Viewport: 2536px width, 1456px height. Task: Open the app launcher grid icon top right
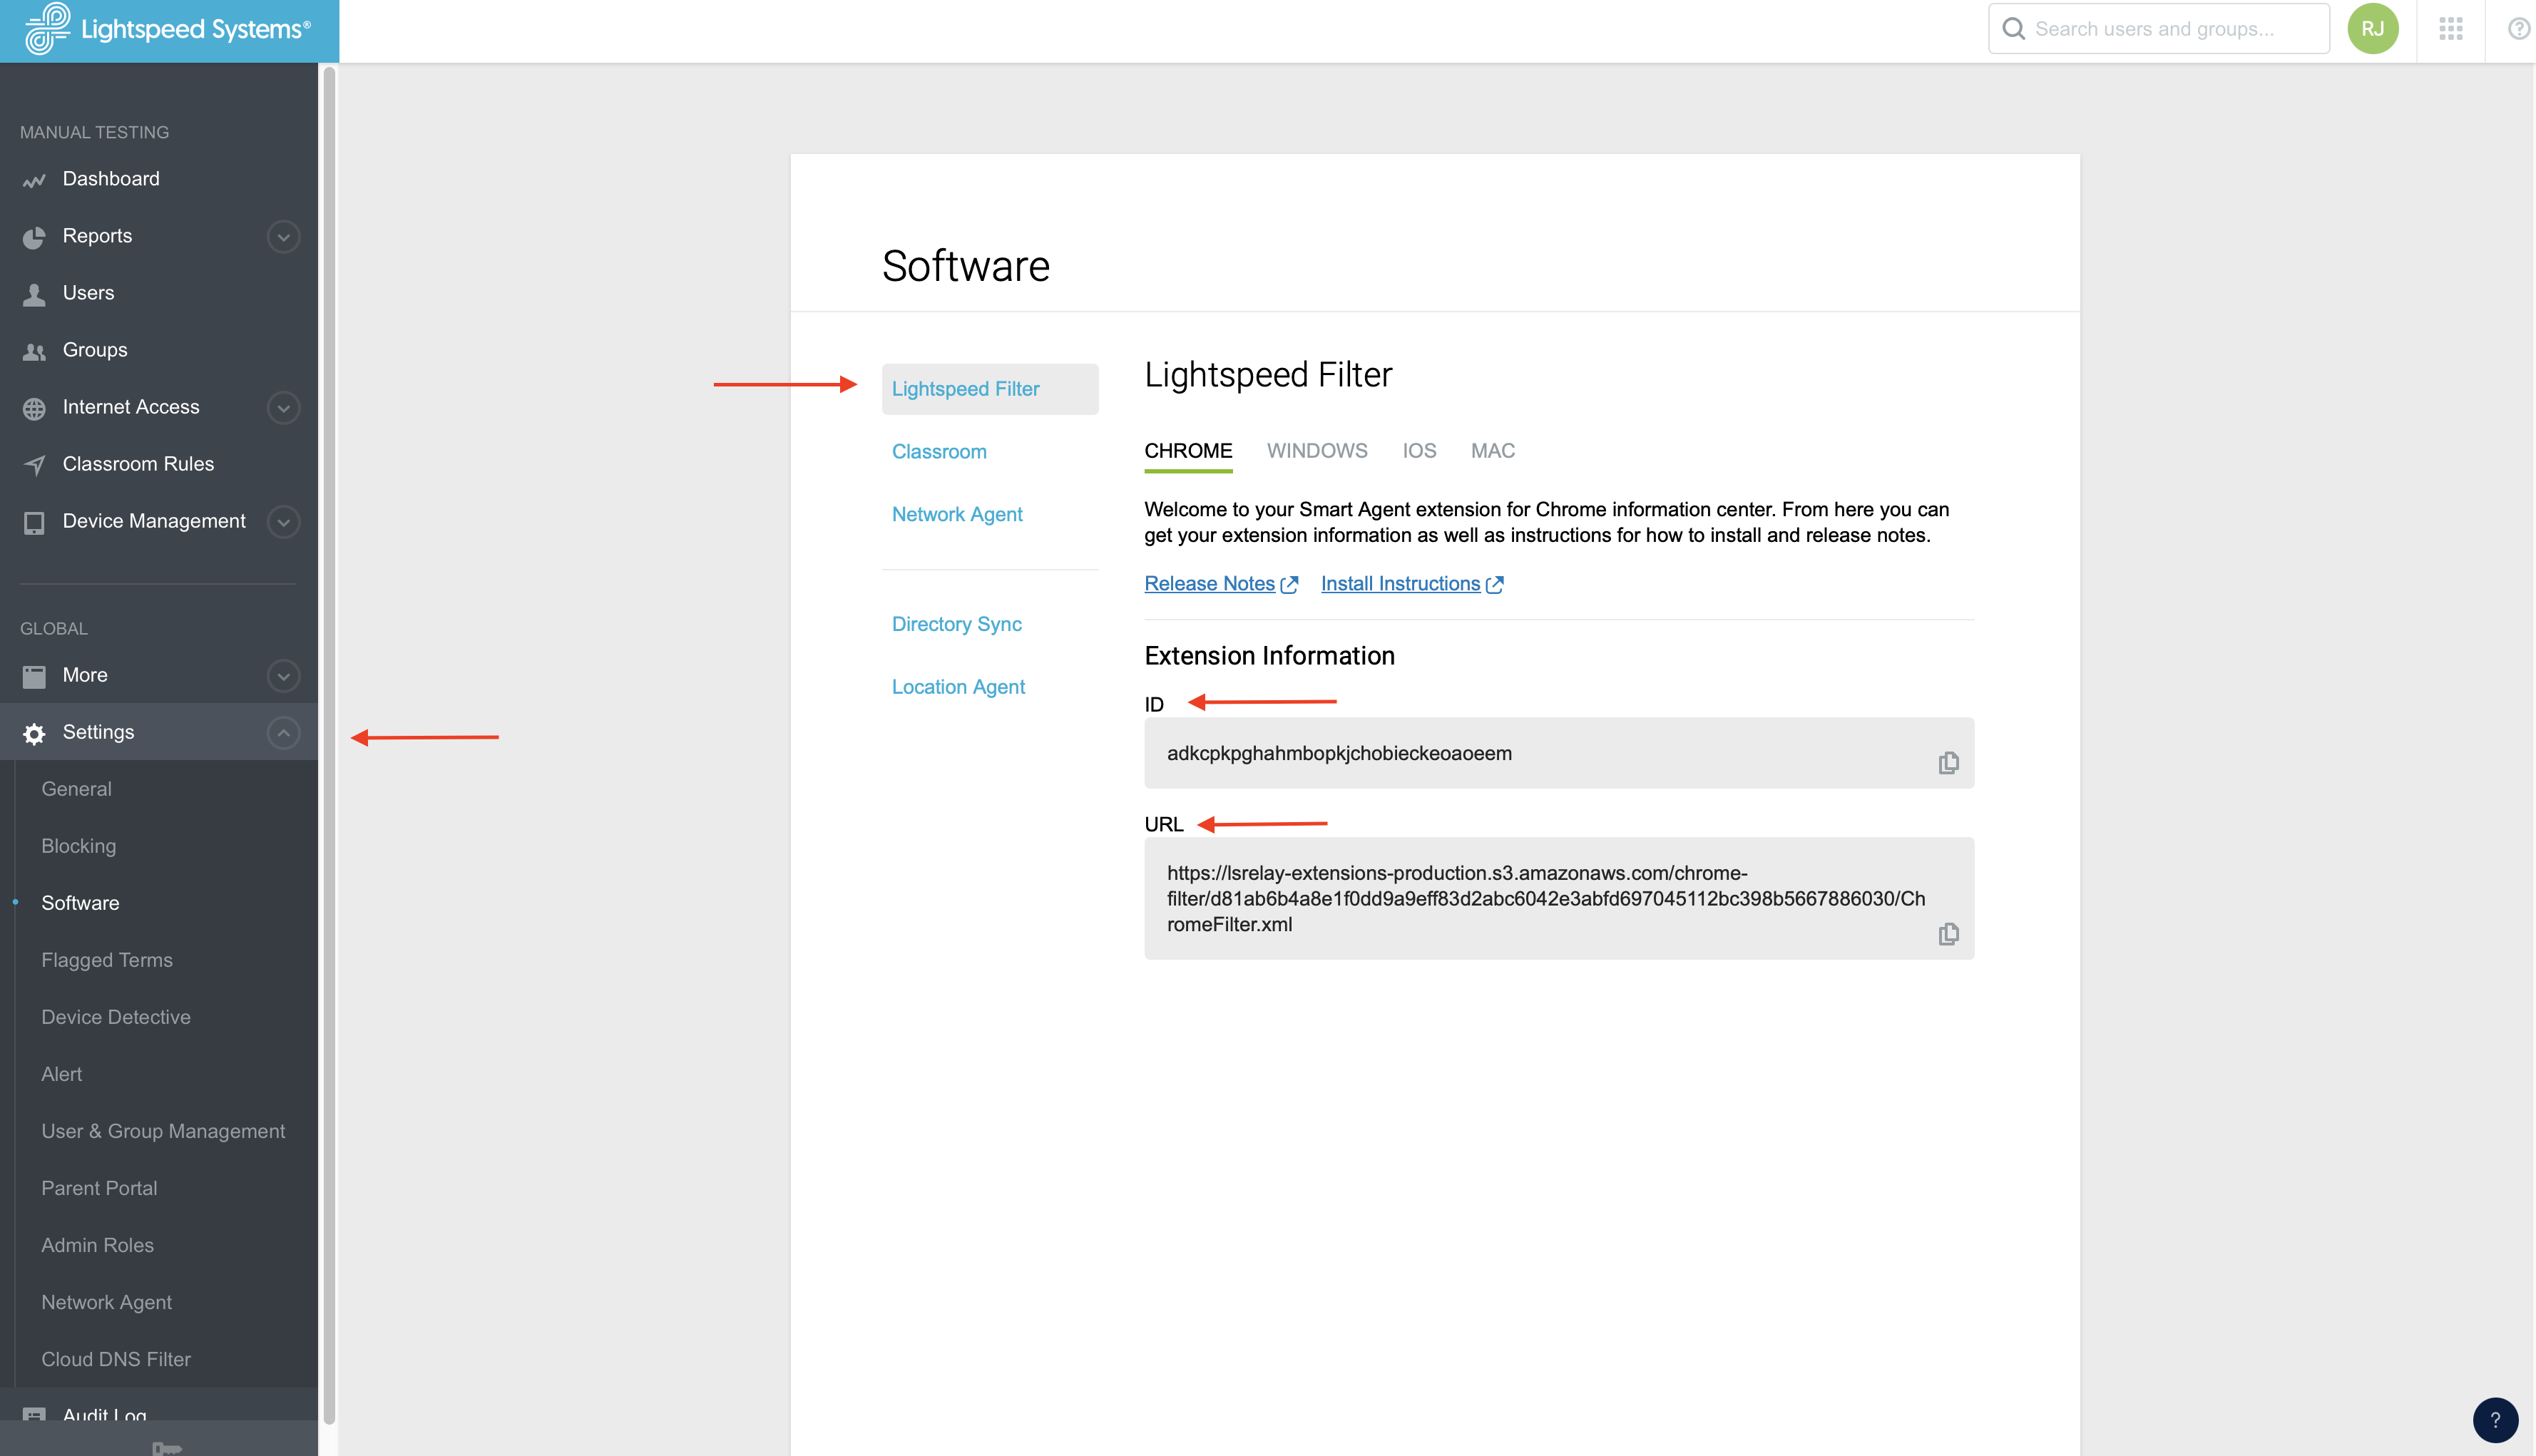pyautogui.click(x=2451, y=29)
